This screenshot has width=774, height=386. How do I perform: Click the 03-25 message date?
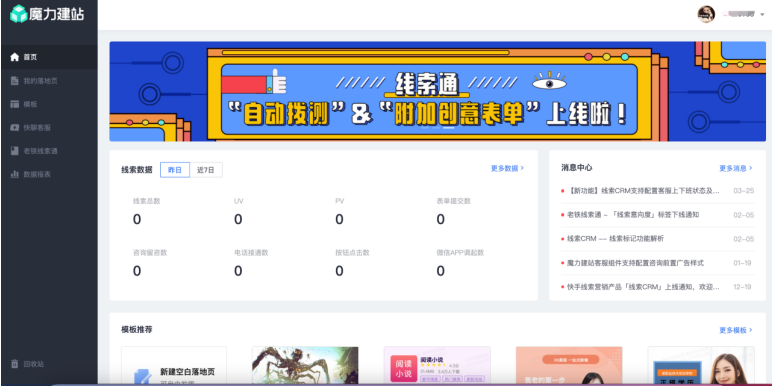point(743,191)
